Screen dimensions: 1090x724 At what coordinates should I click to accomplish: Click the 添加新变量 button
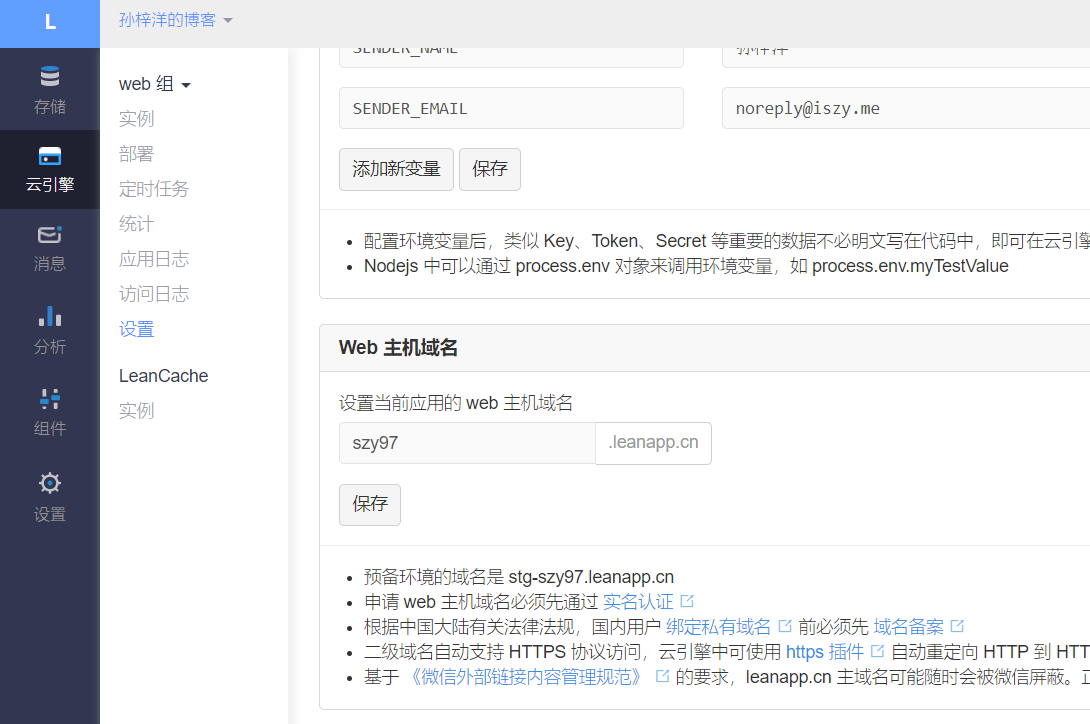pyautogui.click(x=396, y=169)
